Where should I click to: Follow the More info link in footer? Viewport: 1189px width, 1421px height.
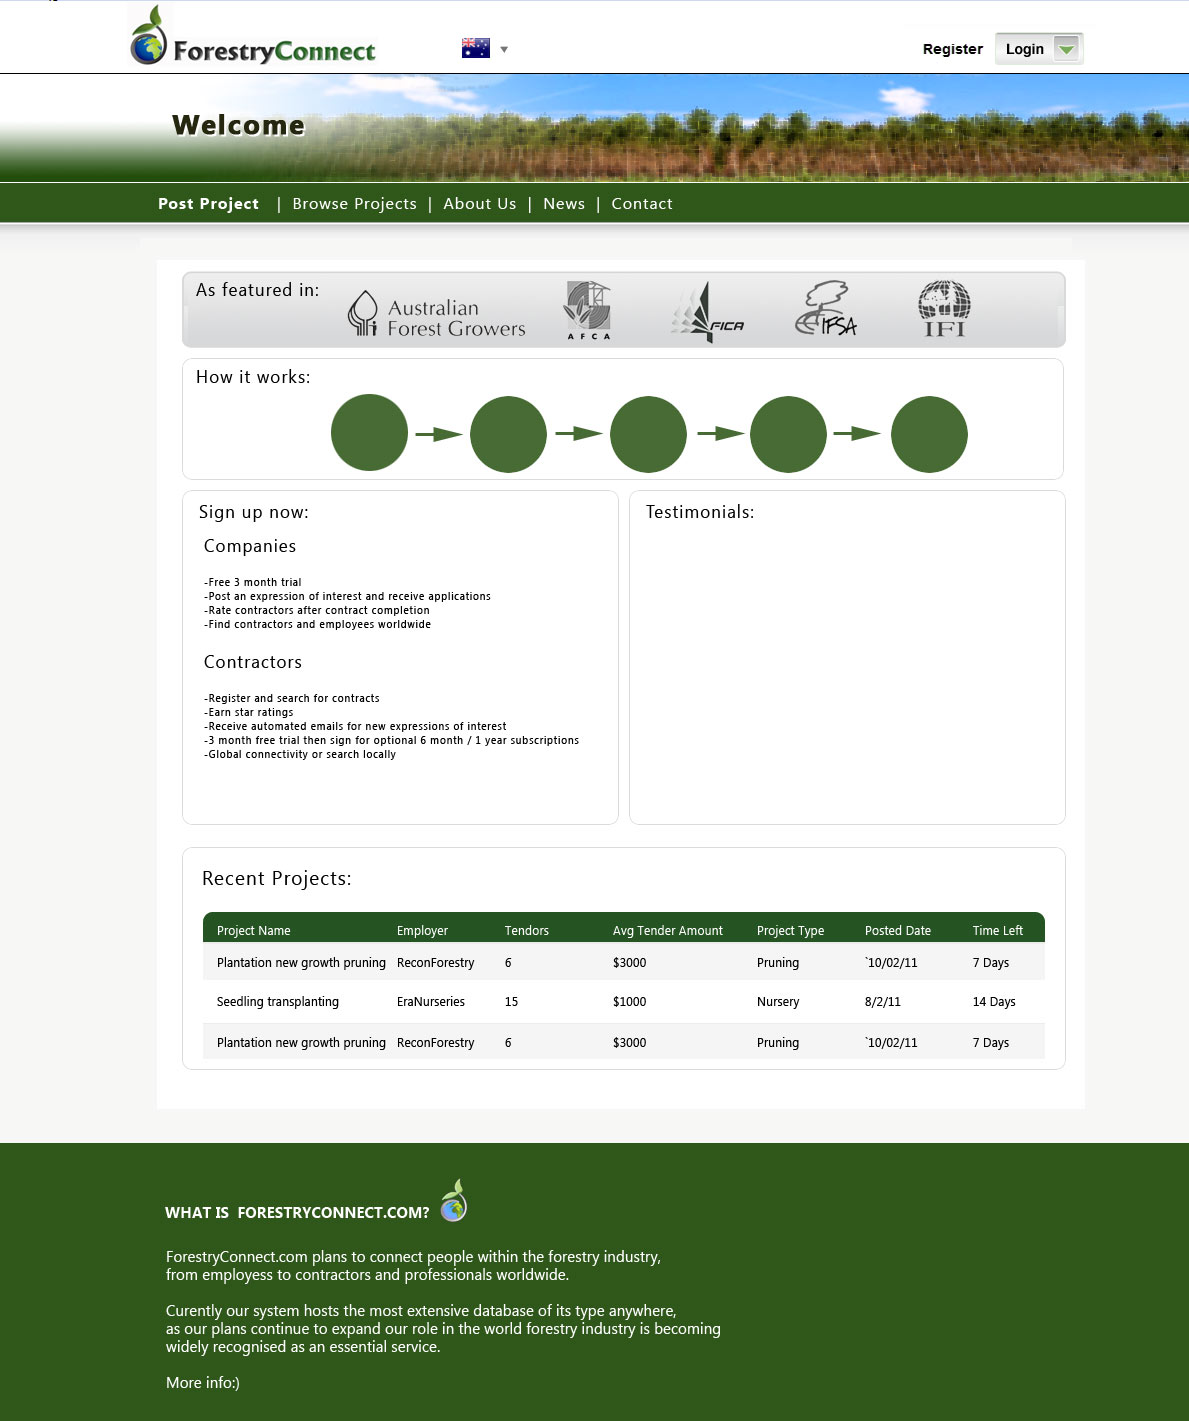(203, 1383)
